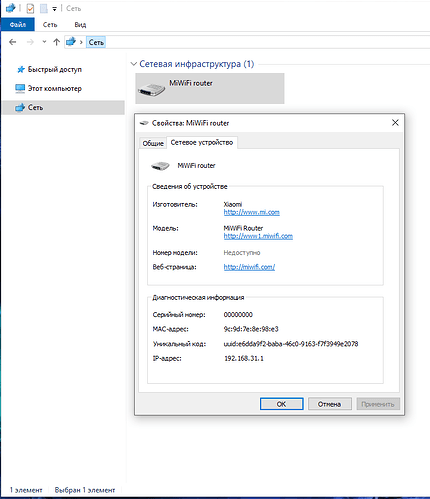Open Customize Quick Access Toolbar dropdown
430x499 pixels.
click(x=54, y=9)
